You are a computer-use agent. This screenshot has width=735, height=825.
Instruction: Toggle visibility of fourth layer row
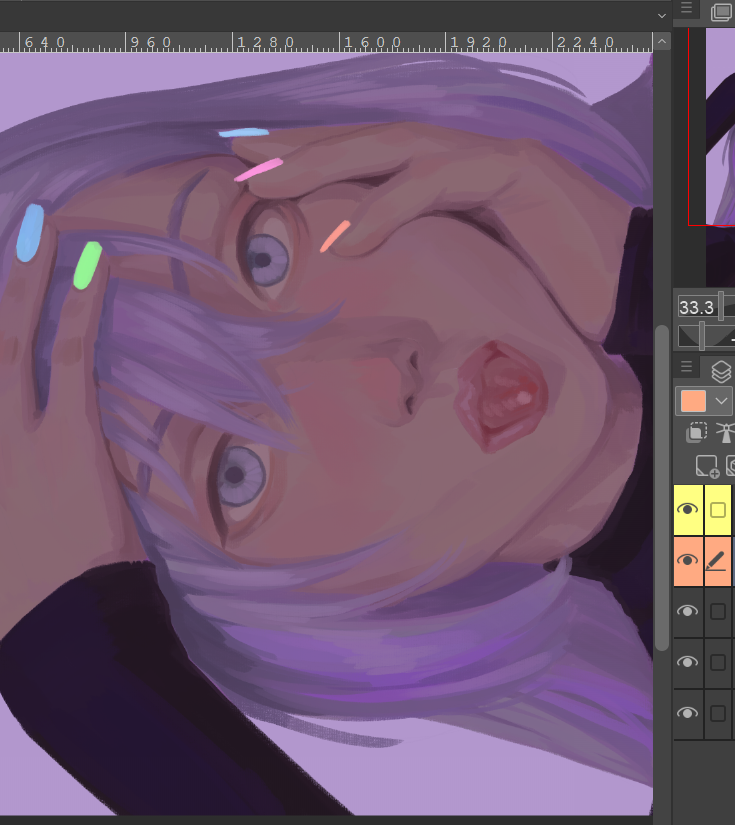tap(688, 662)
